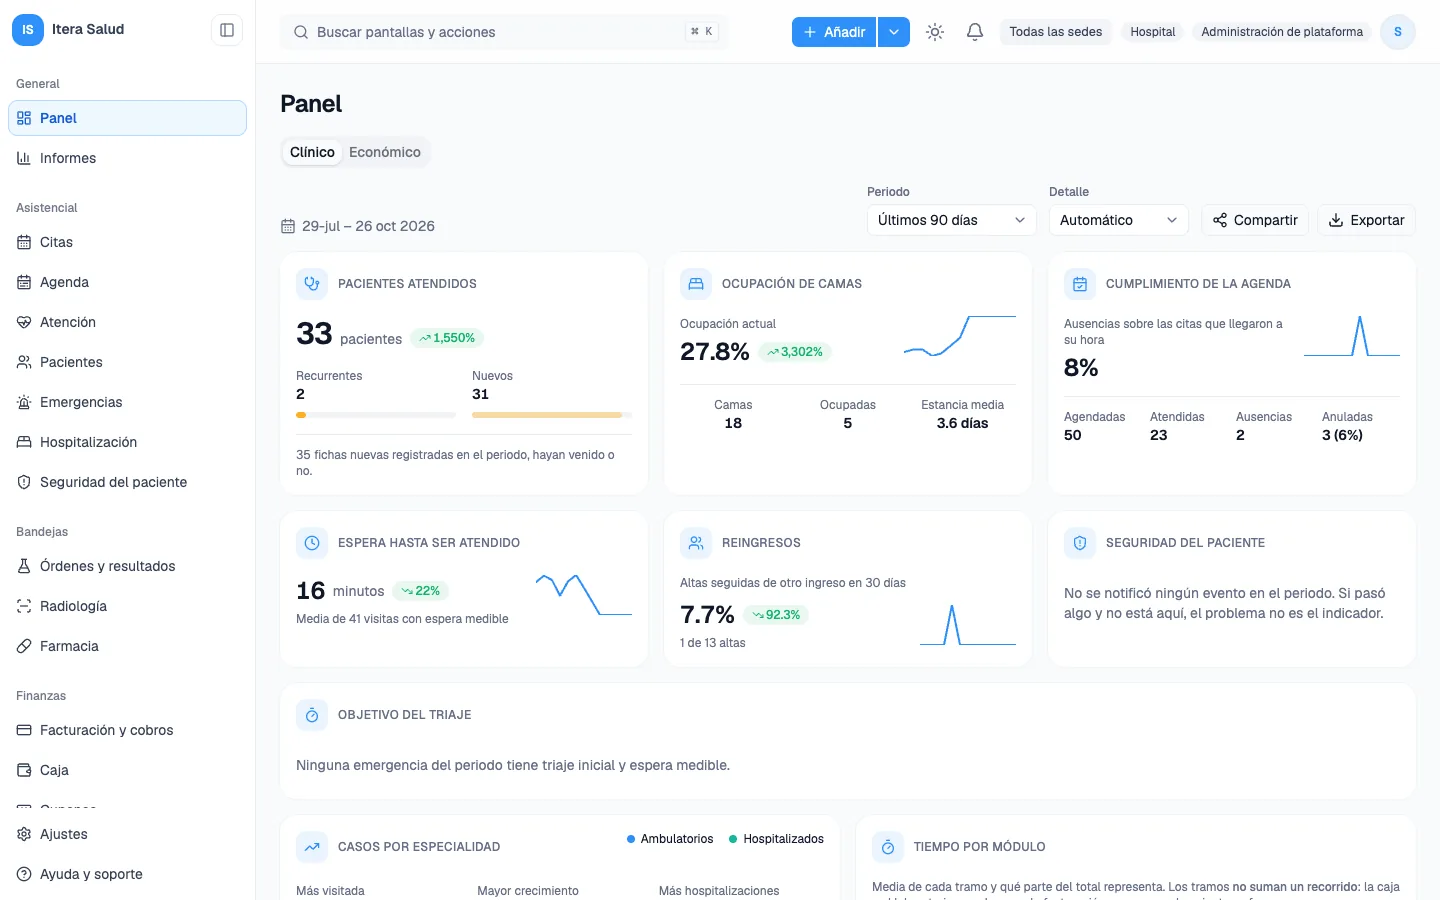Open Facturación y cobros in the sidebar
Screen dimensions: 1440x900
(127, 730)
